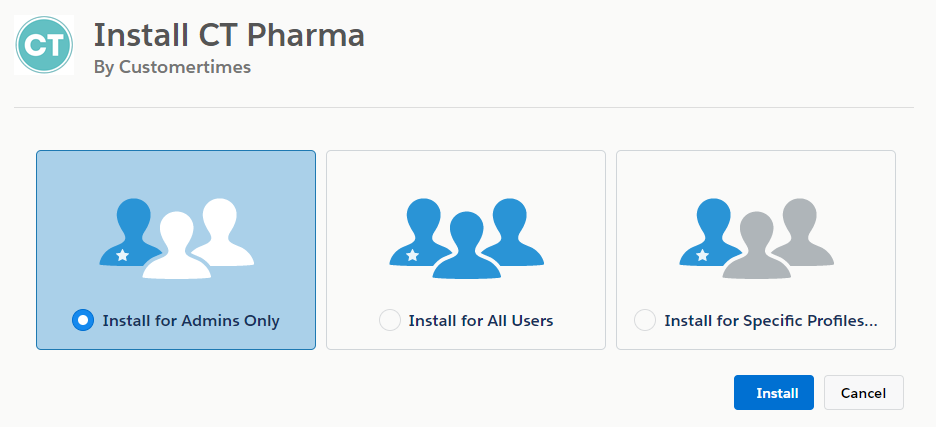Screen dimensions: 936x427
Task: Click the 'Install CT Pharma' heading
Action: click(x=229, y=35)
